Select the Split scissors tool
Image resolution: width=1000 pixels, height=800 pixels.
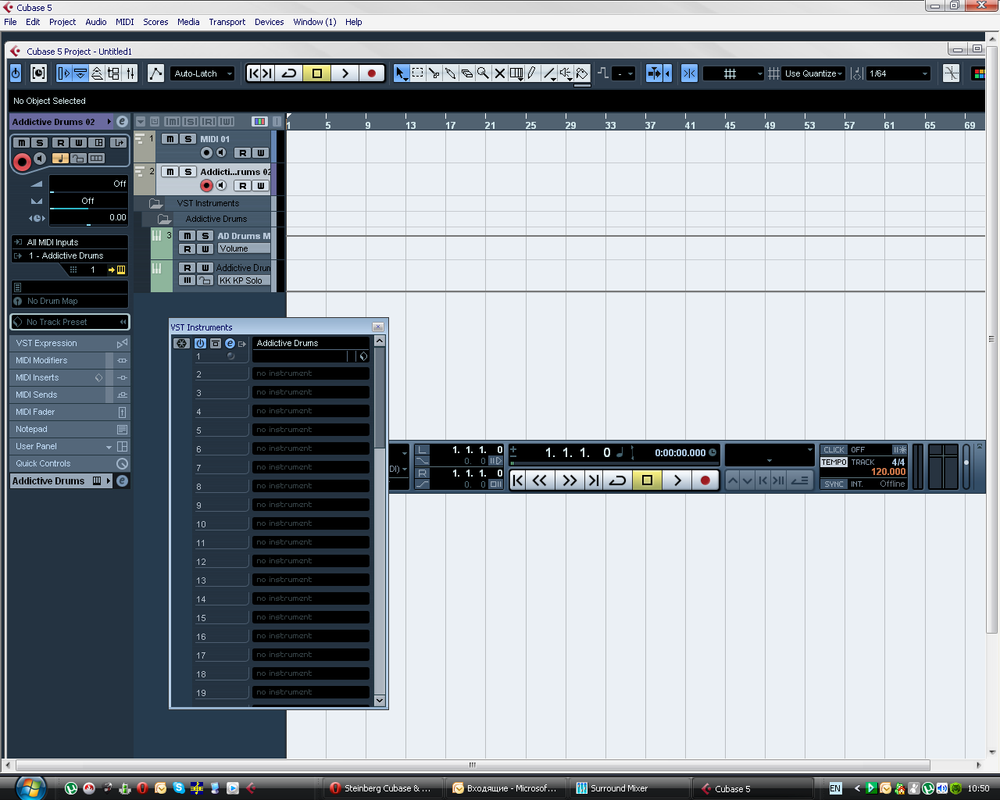coord(434,73)
